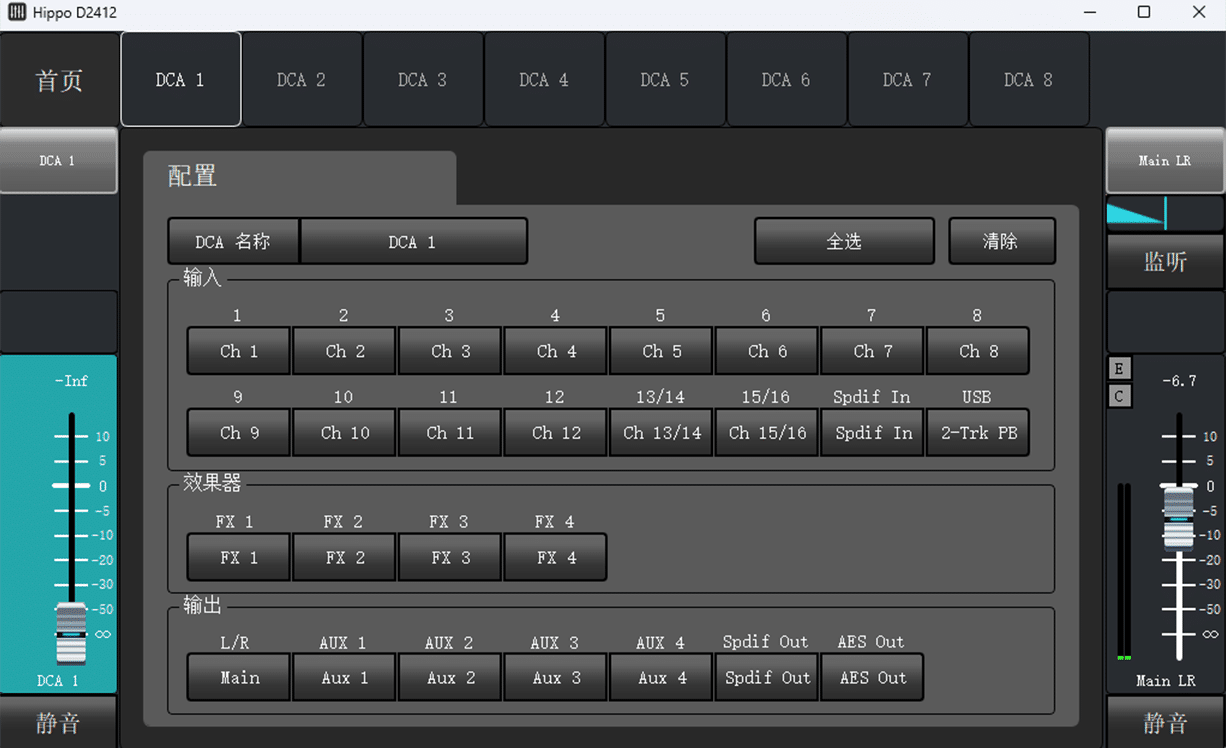
Task: Toggle Aux 2 output assignment
Action: pyautogui.click(x=450, y=678)
